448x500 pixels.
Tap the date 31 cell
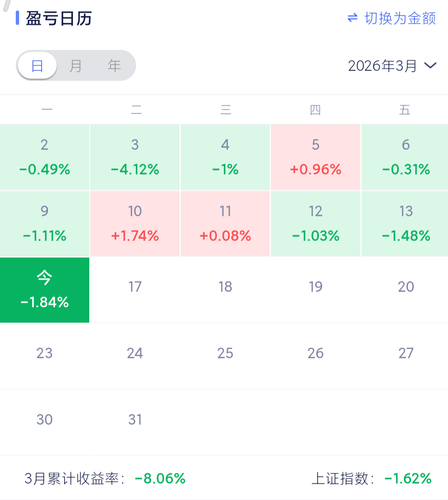pos(135,422)
